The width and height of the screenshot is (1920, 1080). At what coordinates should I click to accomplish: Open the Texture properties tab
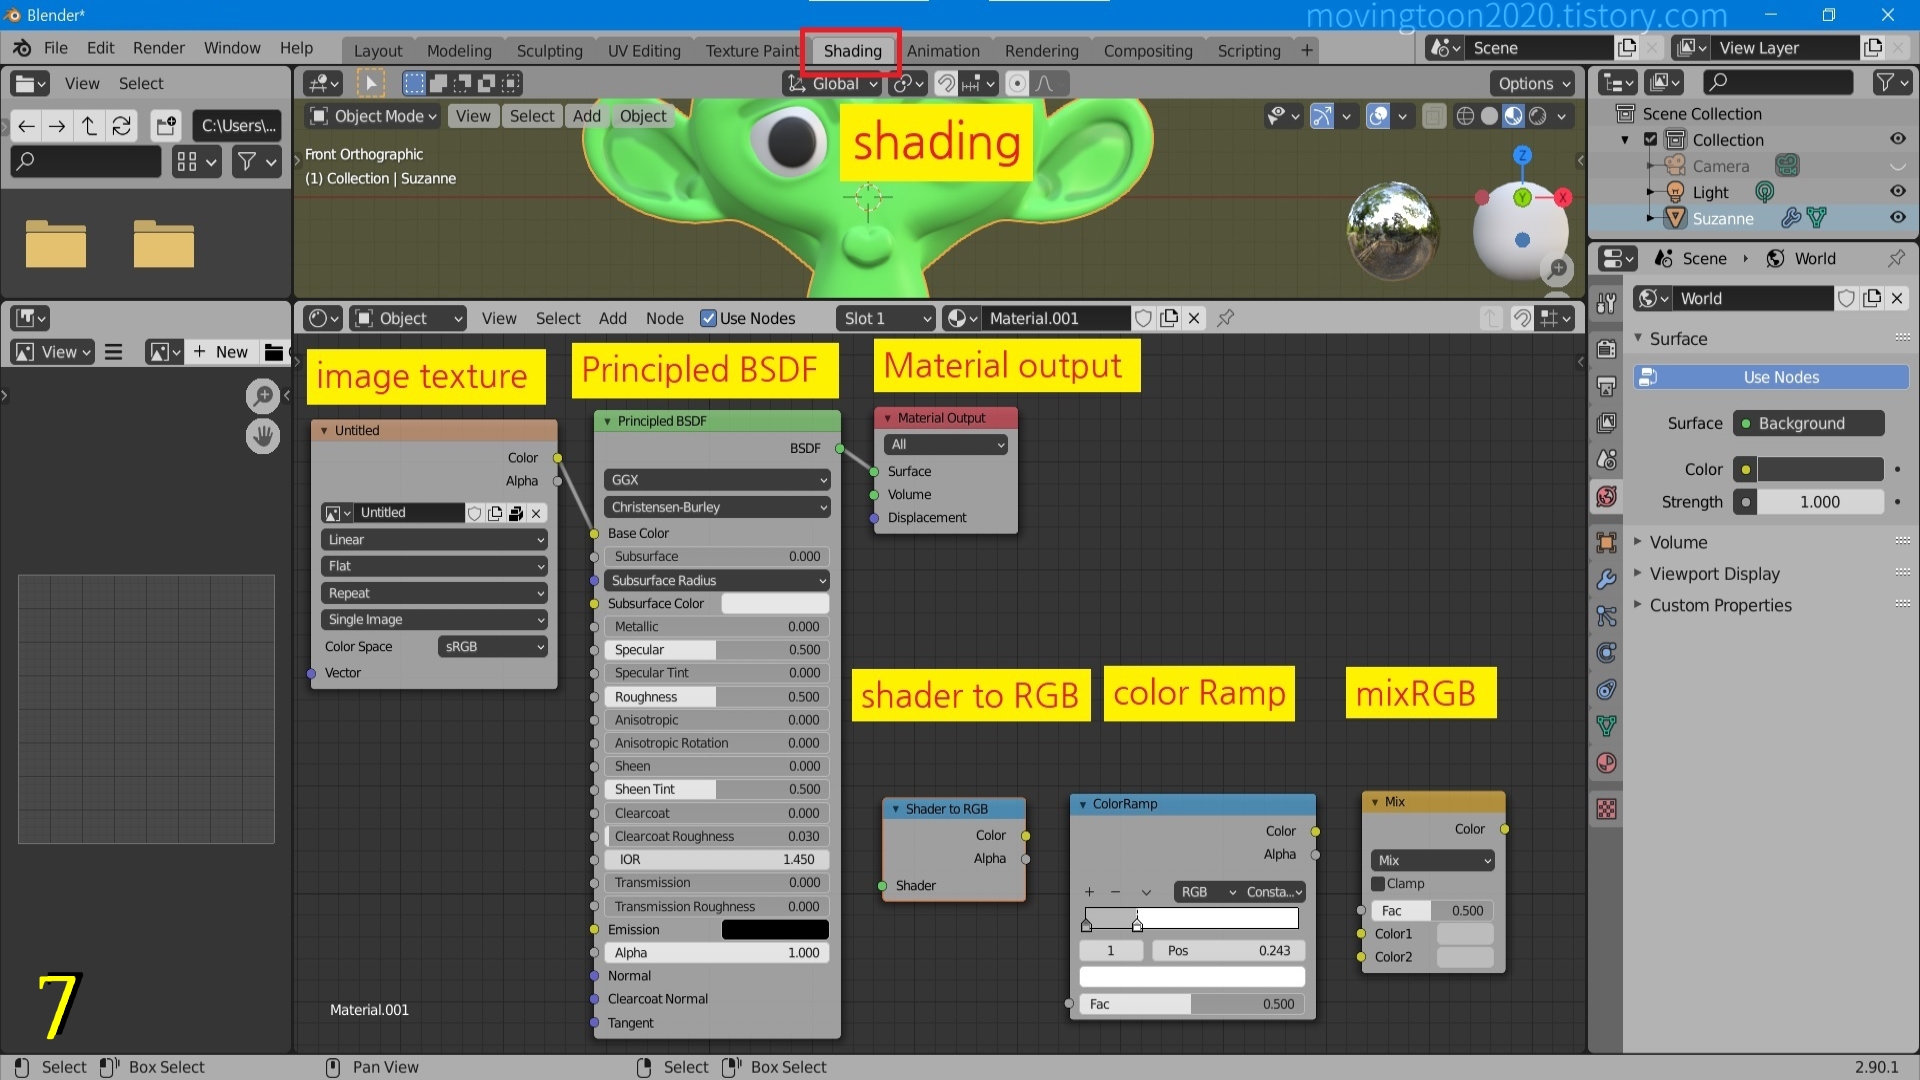coord(1606,809)
